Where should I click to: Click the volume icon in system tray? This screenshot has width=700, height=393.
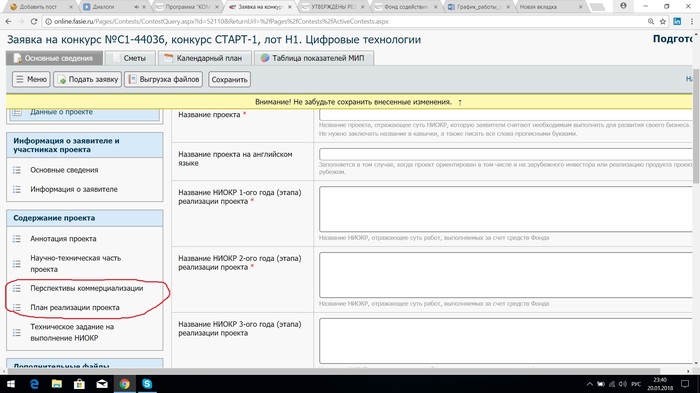click(623, 384)
